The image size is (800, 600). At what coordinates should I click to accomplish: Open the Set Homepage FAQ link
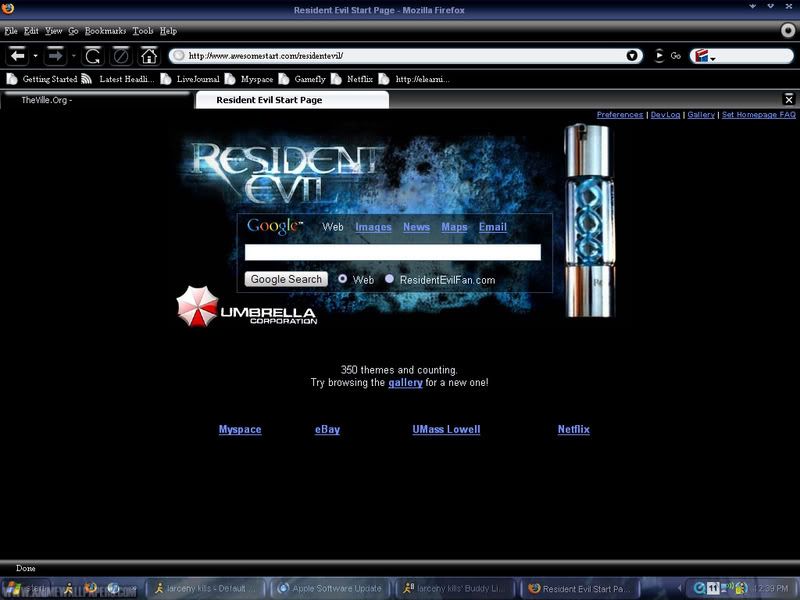tap(759, 115)
